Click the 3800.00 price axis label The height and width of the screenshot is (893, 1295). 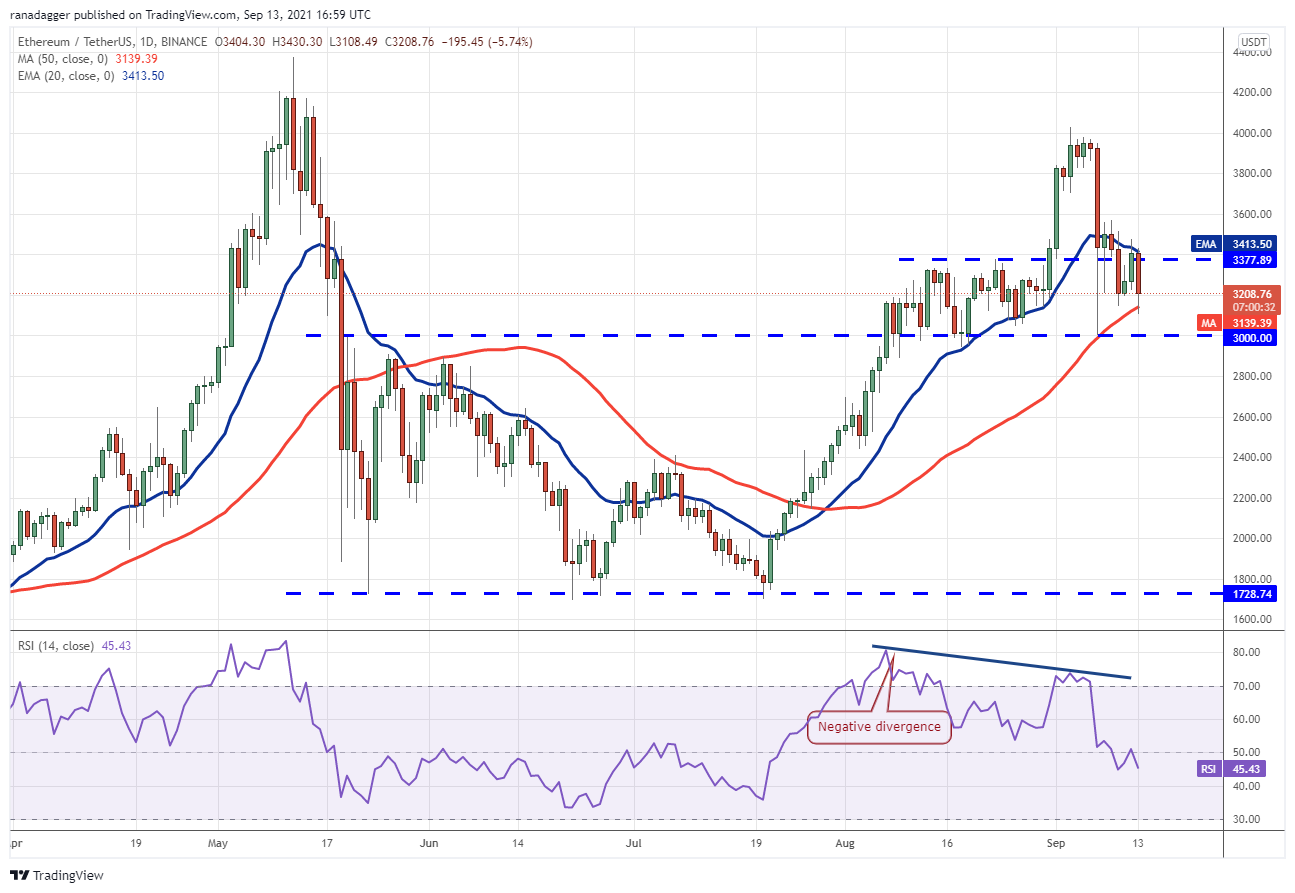1251,174
